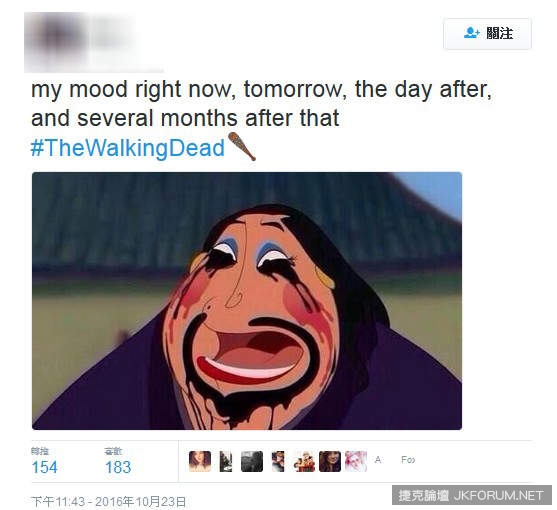
Task: Open the sixth liker avatar of dark-haired woman
Action: click(x=330, y=461)
